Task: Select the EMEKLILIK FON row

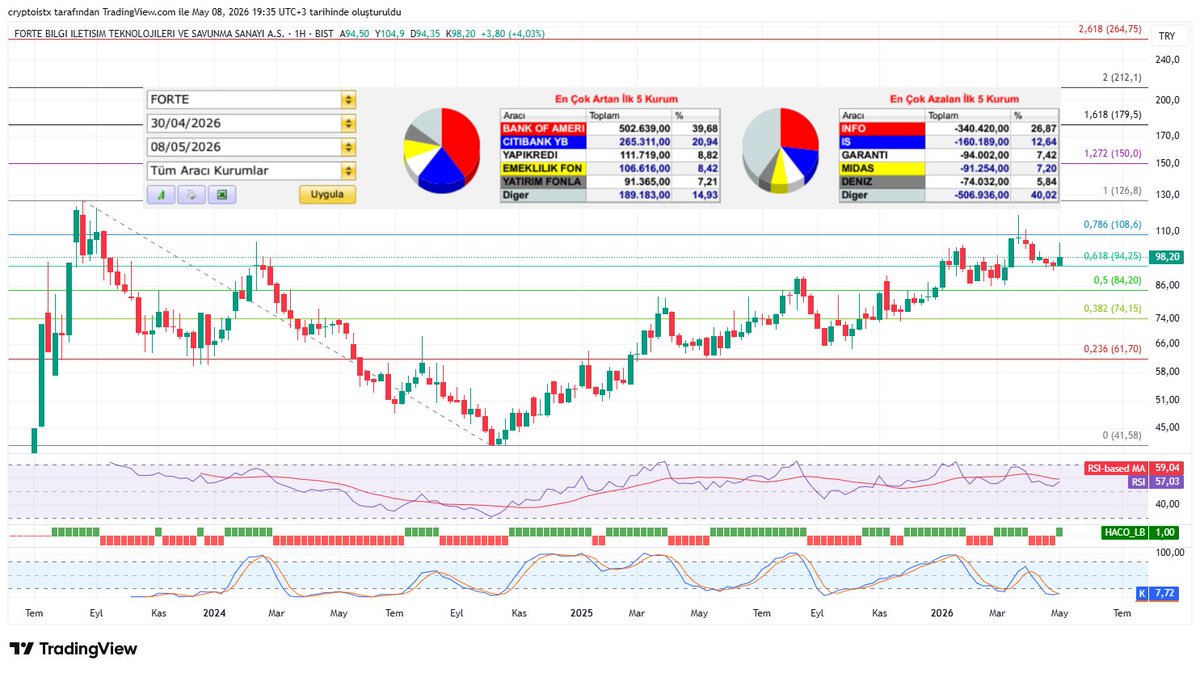Action: [x=610, y=169]
